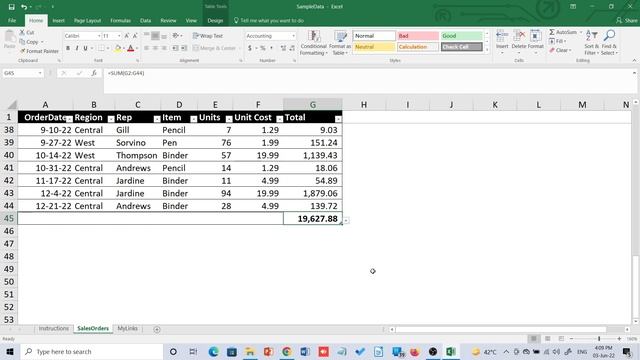The width and height of the screenshot is (640, 360).
Task: Switch to the Formulas ribbon tab
Action: point(120,20)
